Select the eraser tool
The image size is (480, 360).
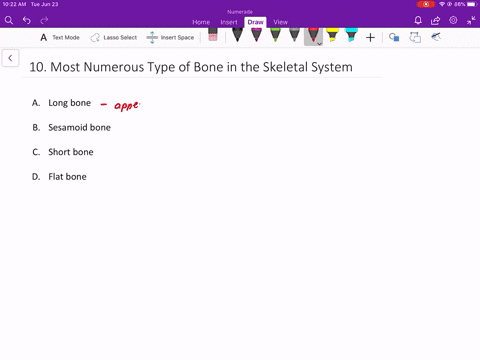pyautogui.click(x=213, y=35)
